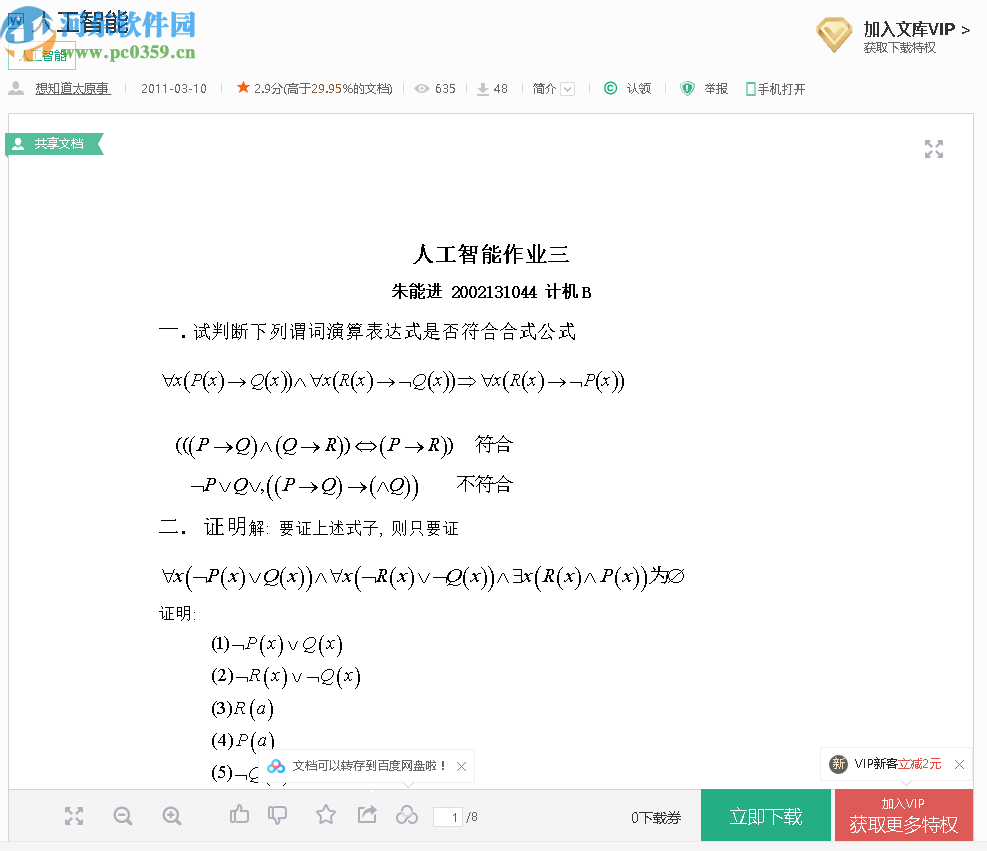Open 加入VIP for more privileges
Image resolution: width=987 pixels, height=851 pixels.
point(903,815)
